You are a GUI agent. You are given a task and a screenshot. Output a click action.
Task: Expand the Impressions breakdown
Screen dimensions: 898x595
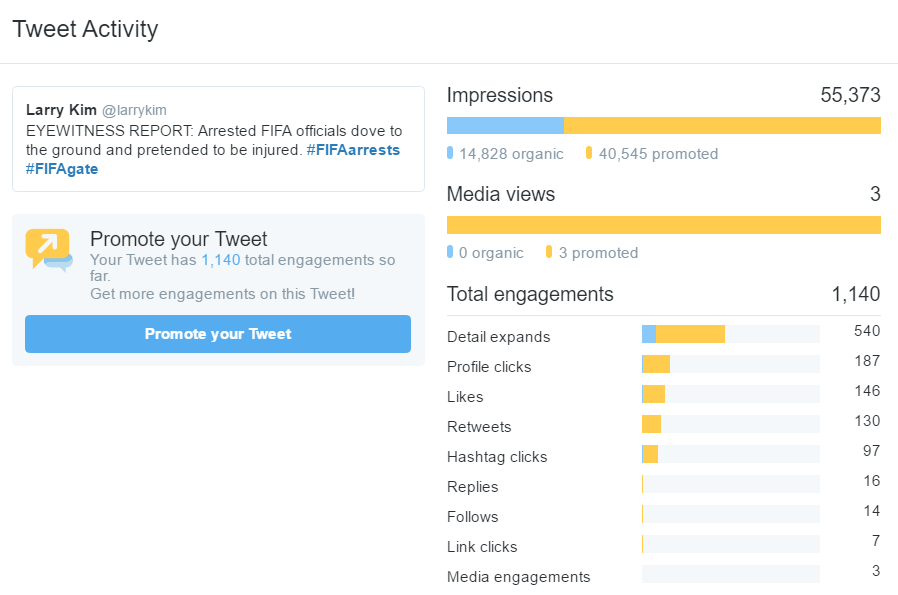click(500, 95)
